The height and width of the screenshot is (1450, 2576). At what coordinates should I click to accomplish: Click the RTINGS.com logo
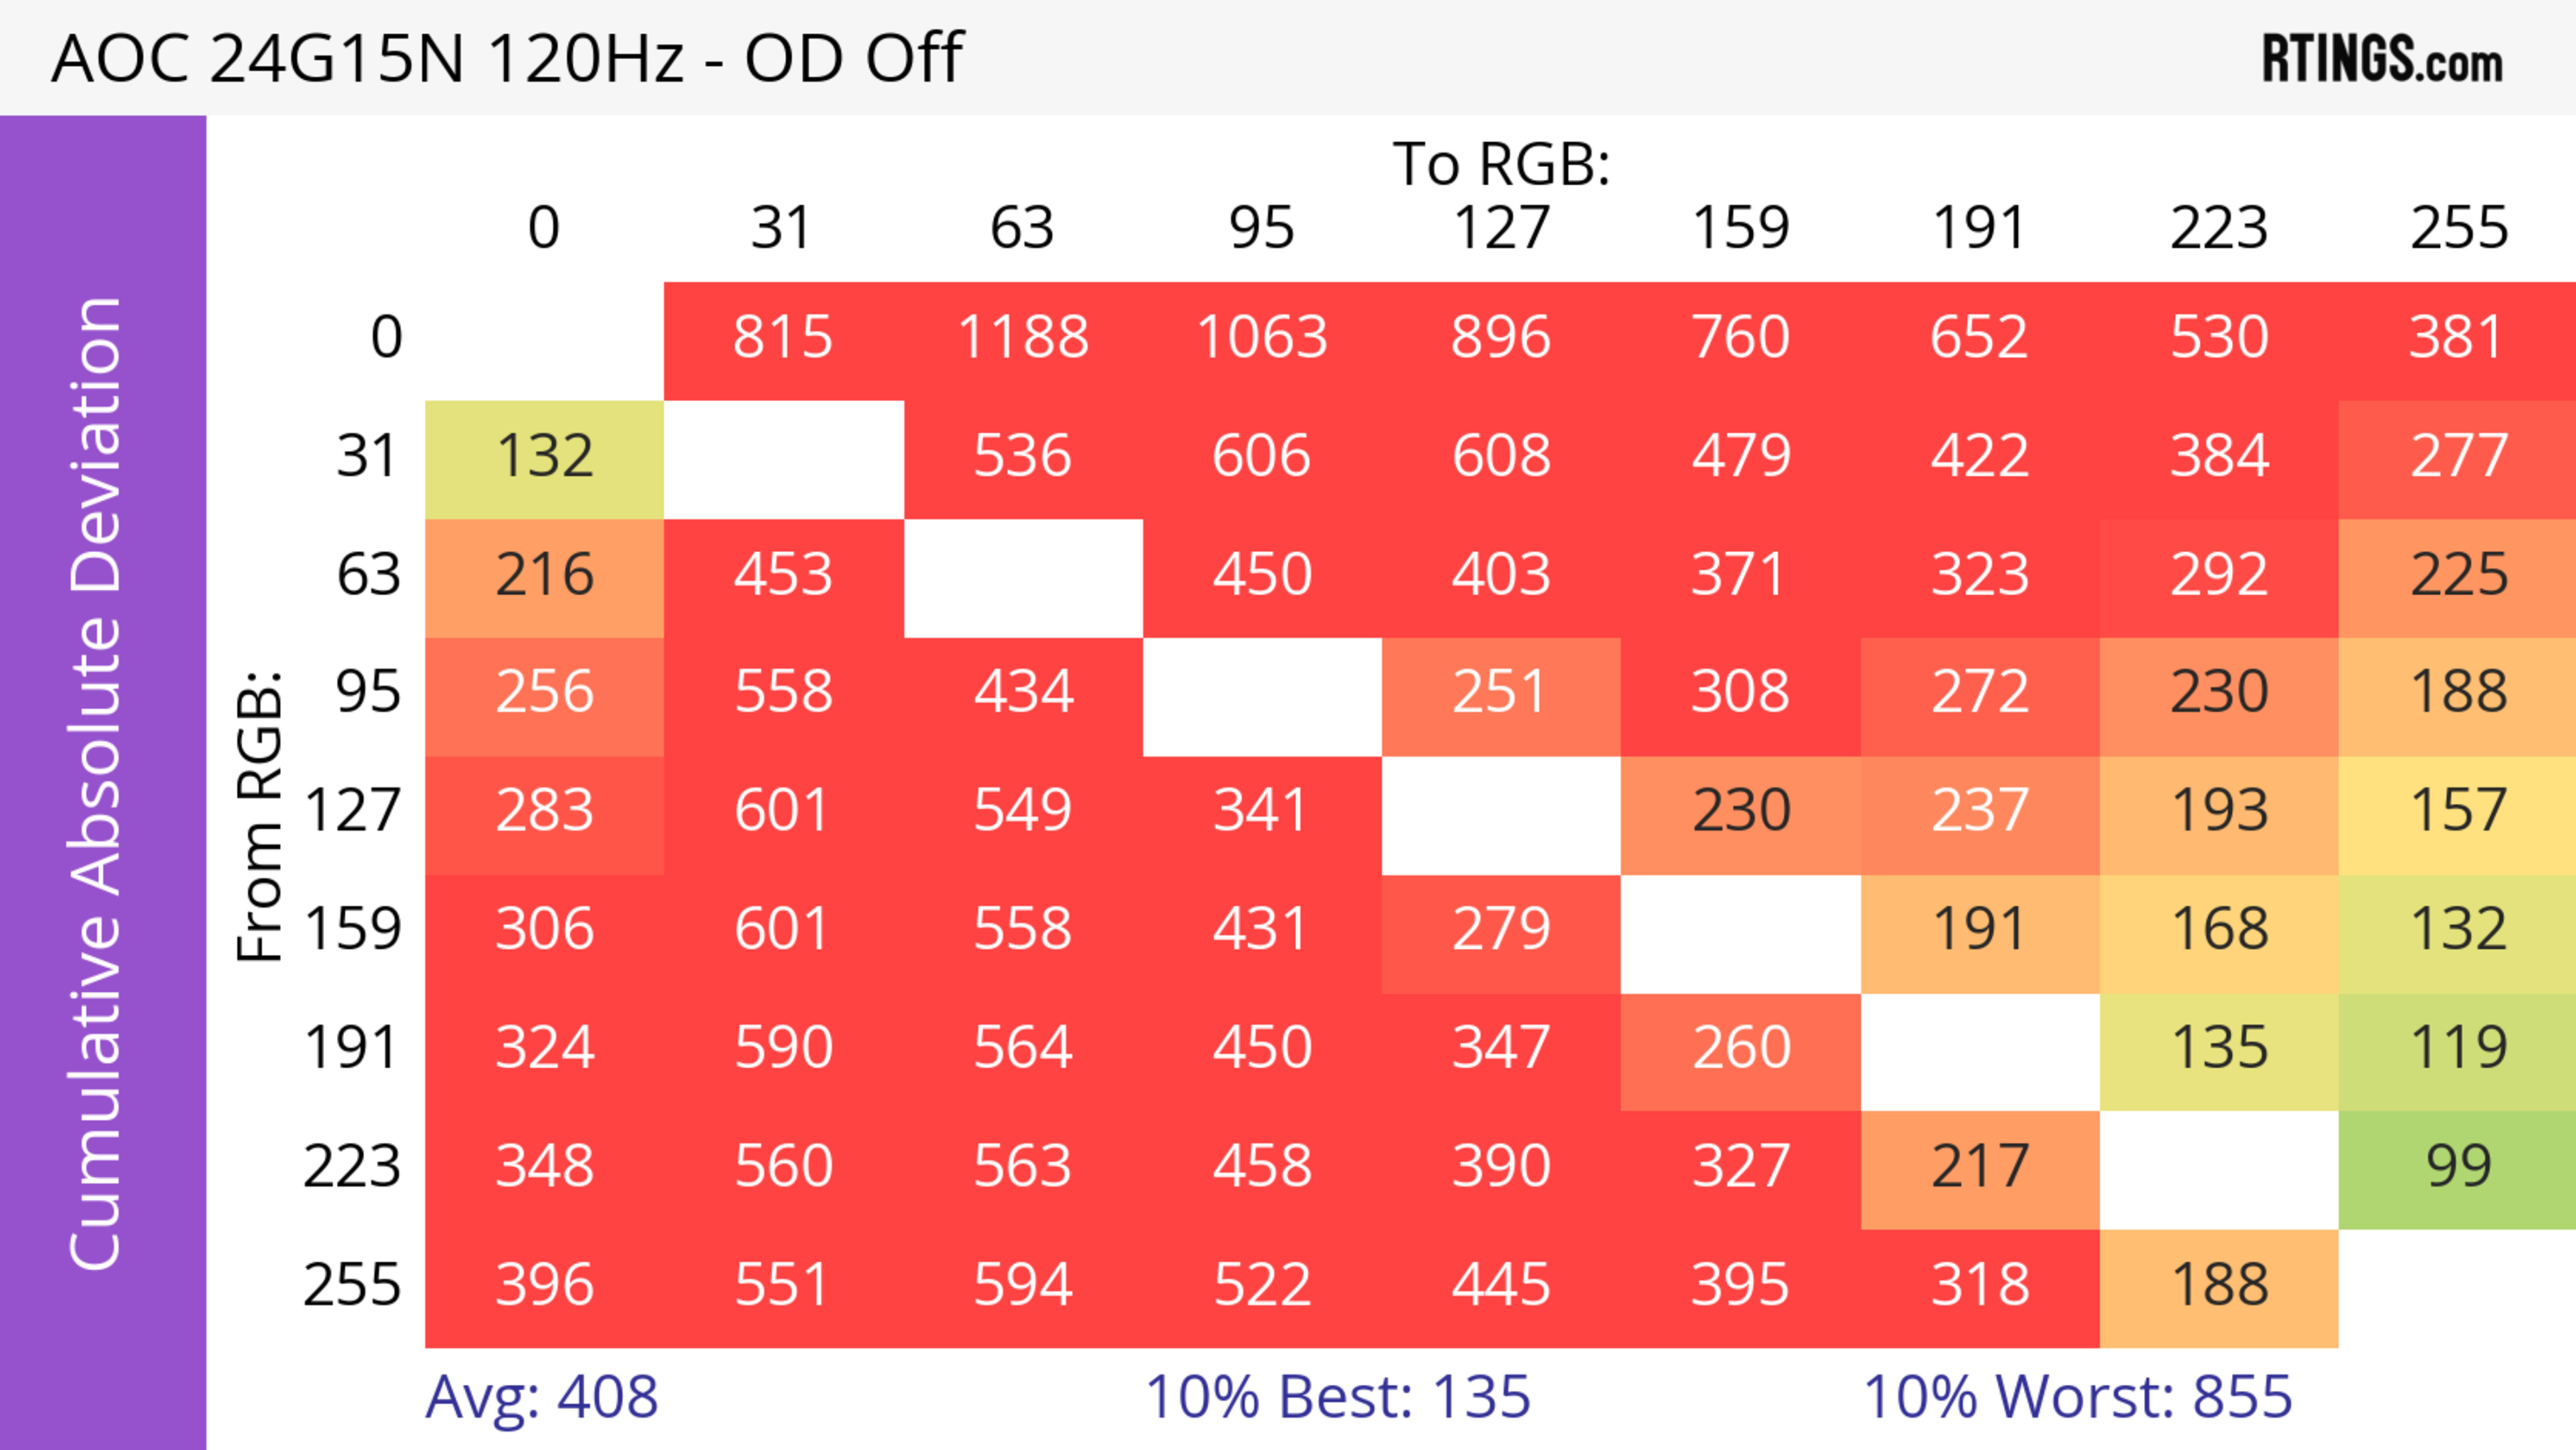[2381, 59]
